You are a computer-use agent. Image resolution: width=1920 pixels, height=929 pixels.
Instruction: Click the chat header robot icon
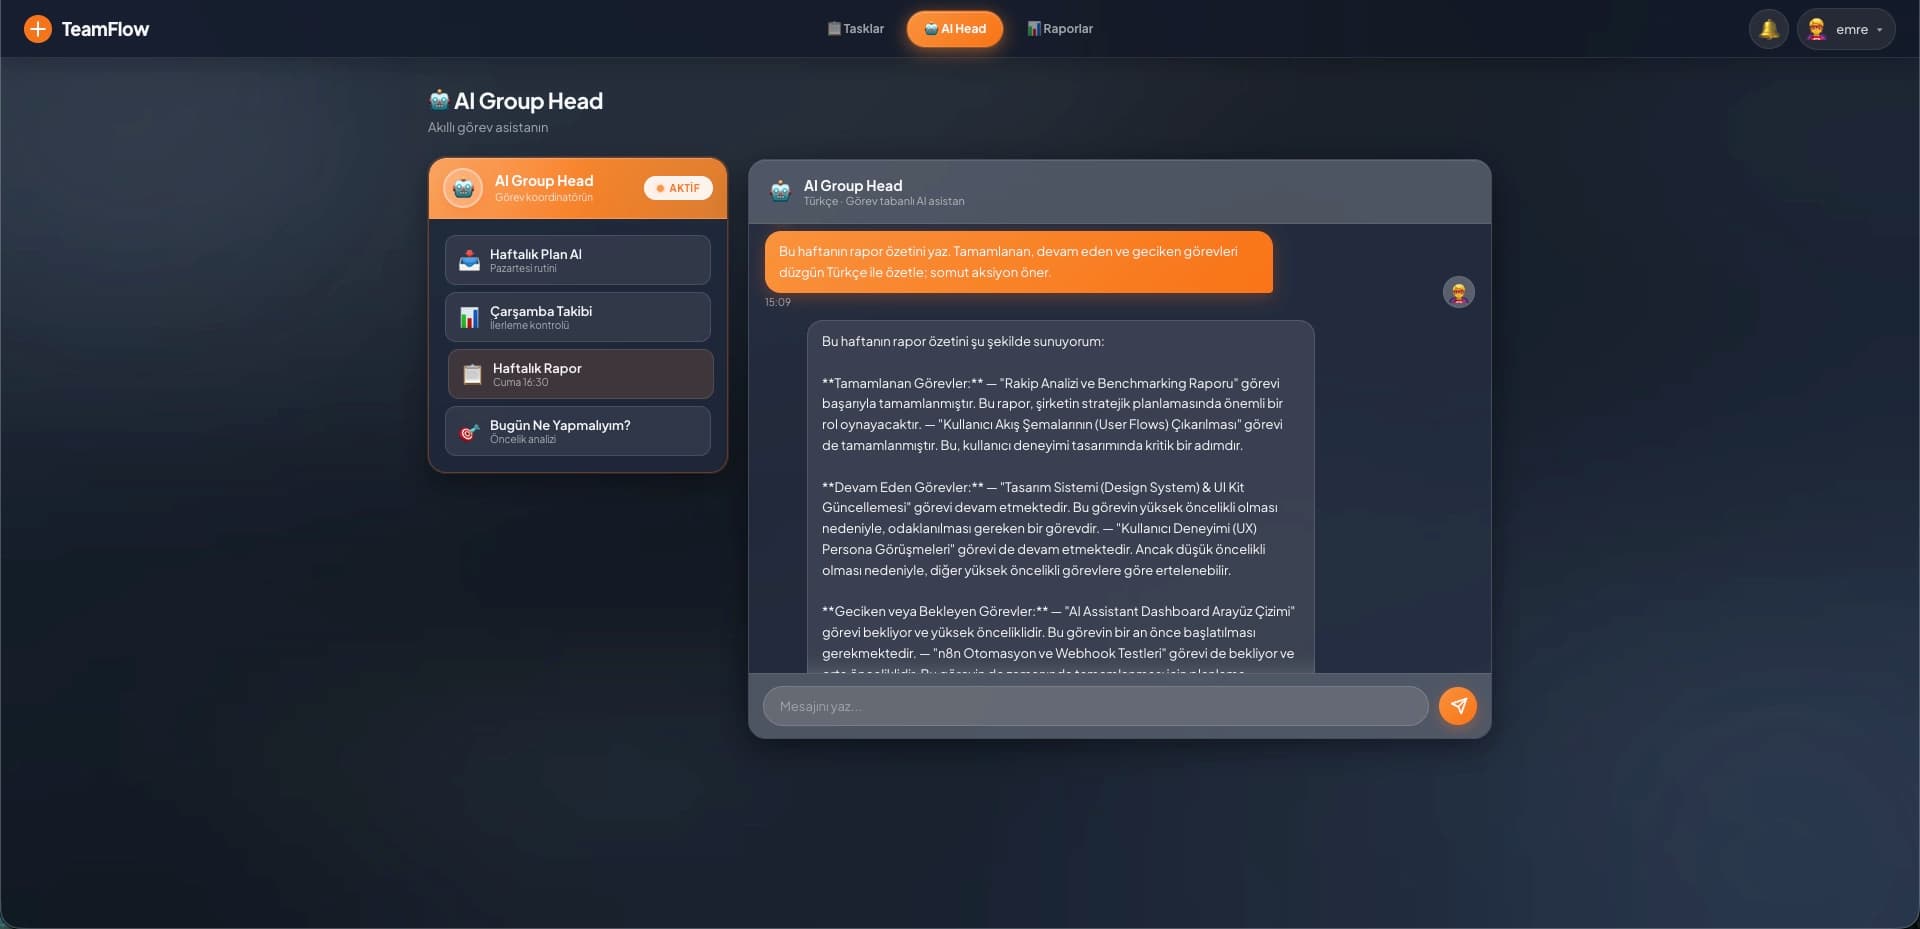(x=780, y=192)
